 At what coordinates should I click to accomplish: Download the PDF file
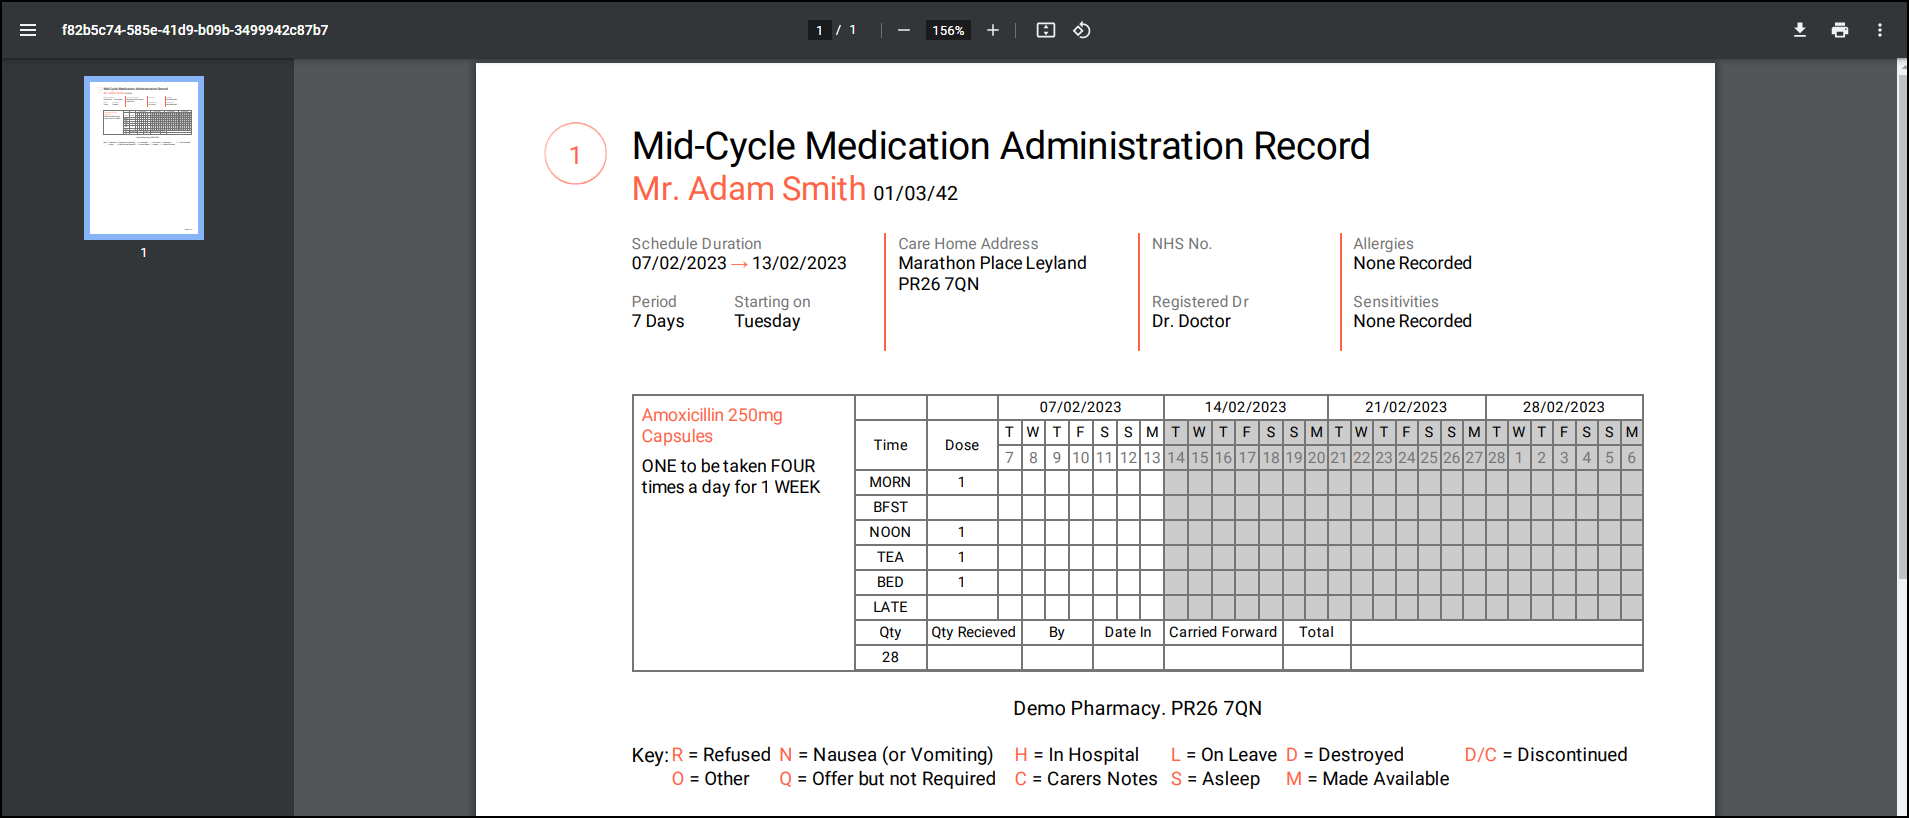pyautogui.click(x=1800, y=30)
